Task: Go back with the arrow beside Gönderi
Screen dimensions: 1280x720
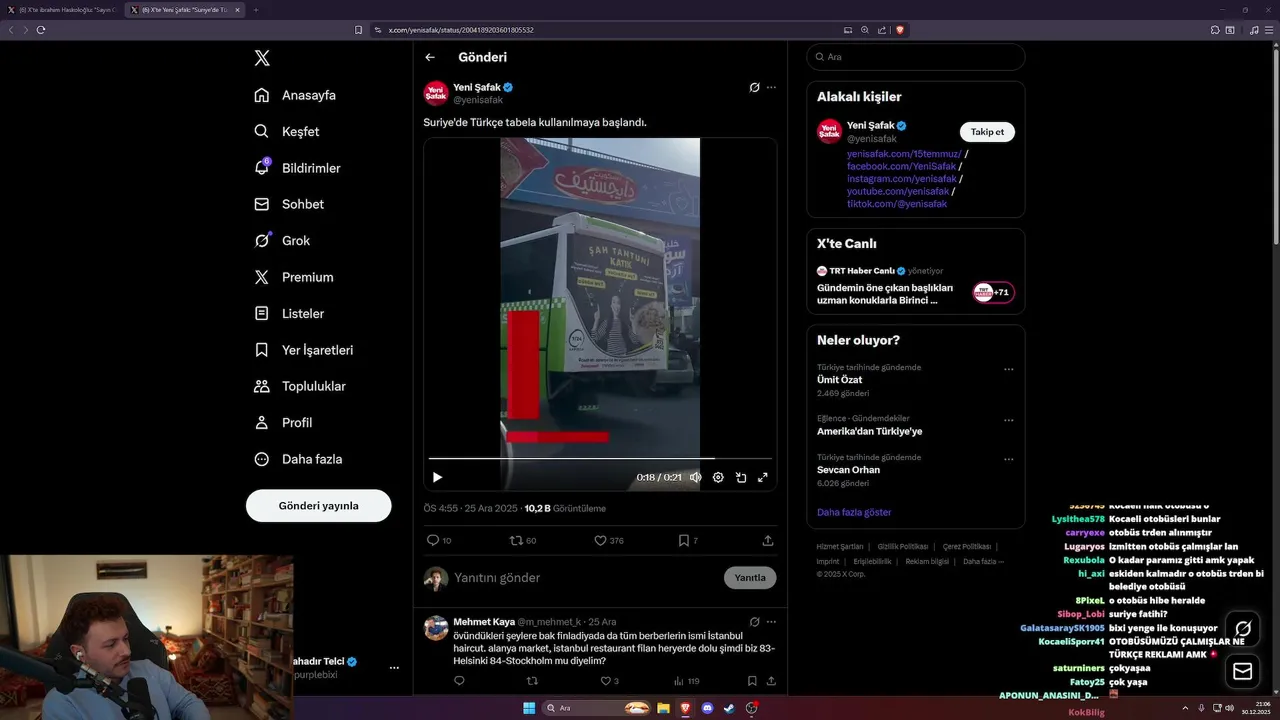Action: pyautogui.click(x=430, y=58)
